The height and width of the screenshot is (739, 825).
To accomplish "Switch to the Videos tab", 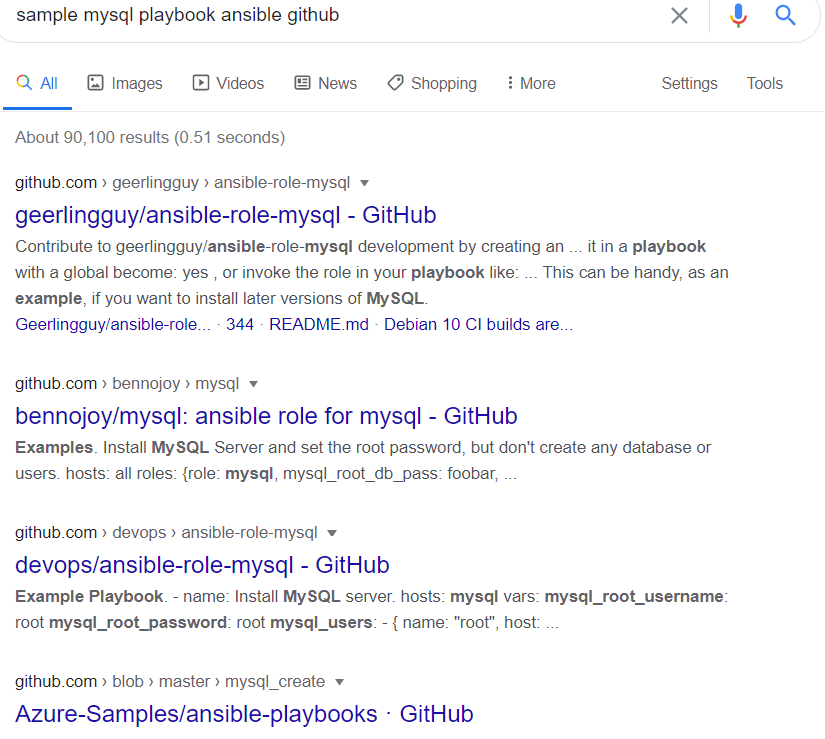I will (x=228, y=83).
